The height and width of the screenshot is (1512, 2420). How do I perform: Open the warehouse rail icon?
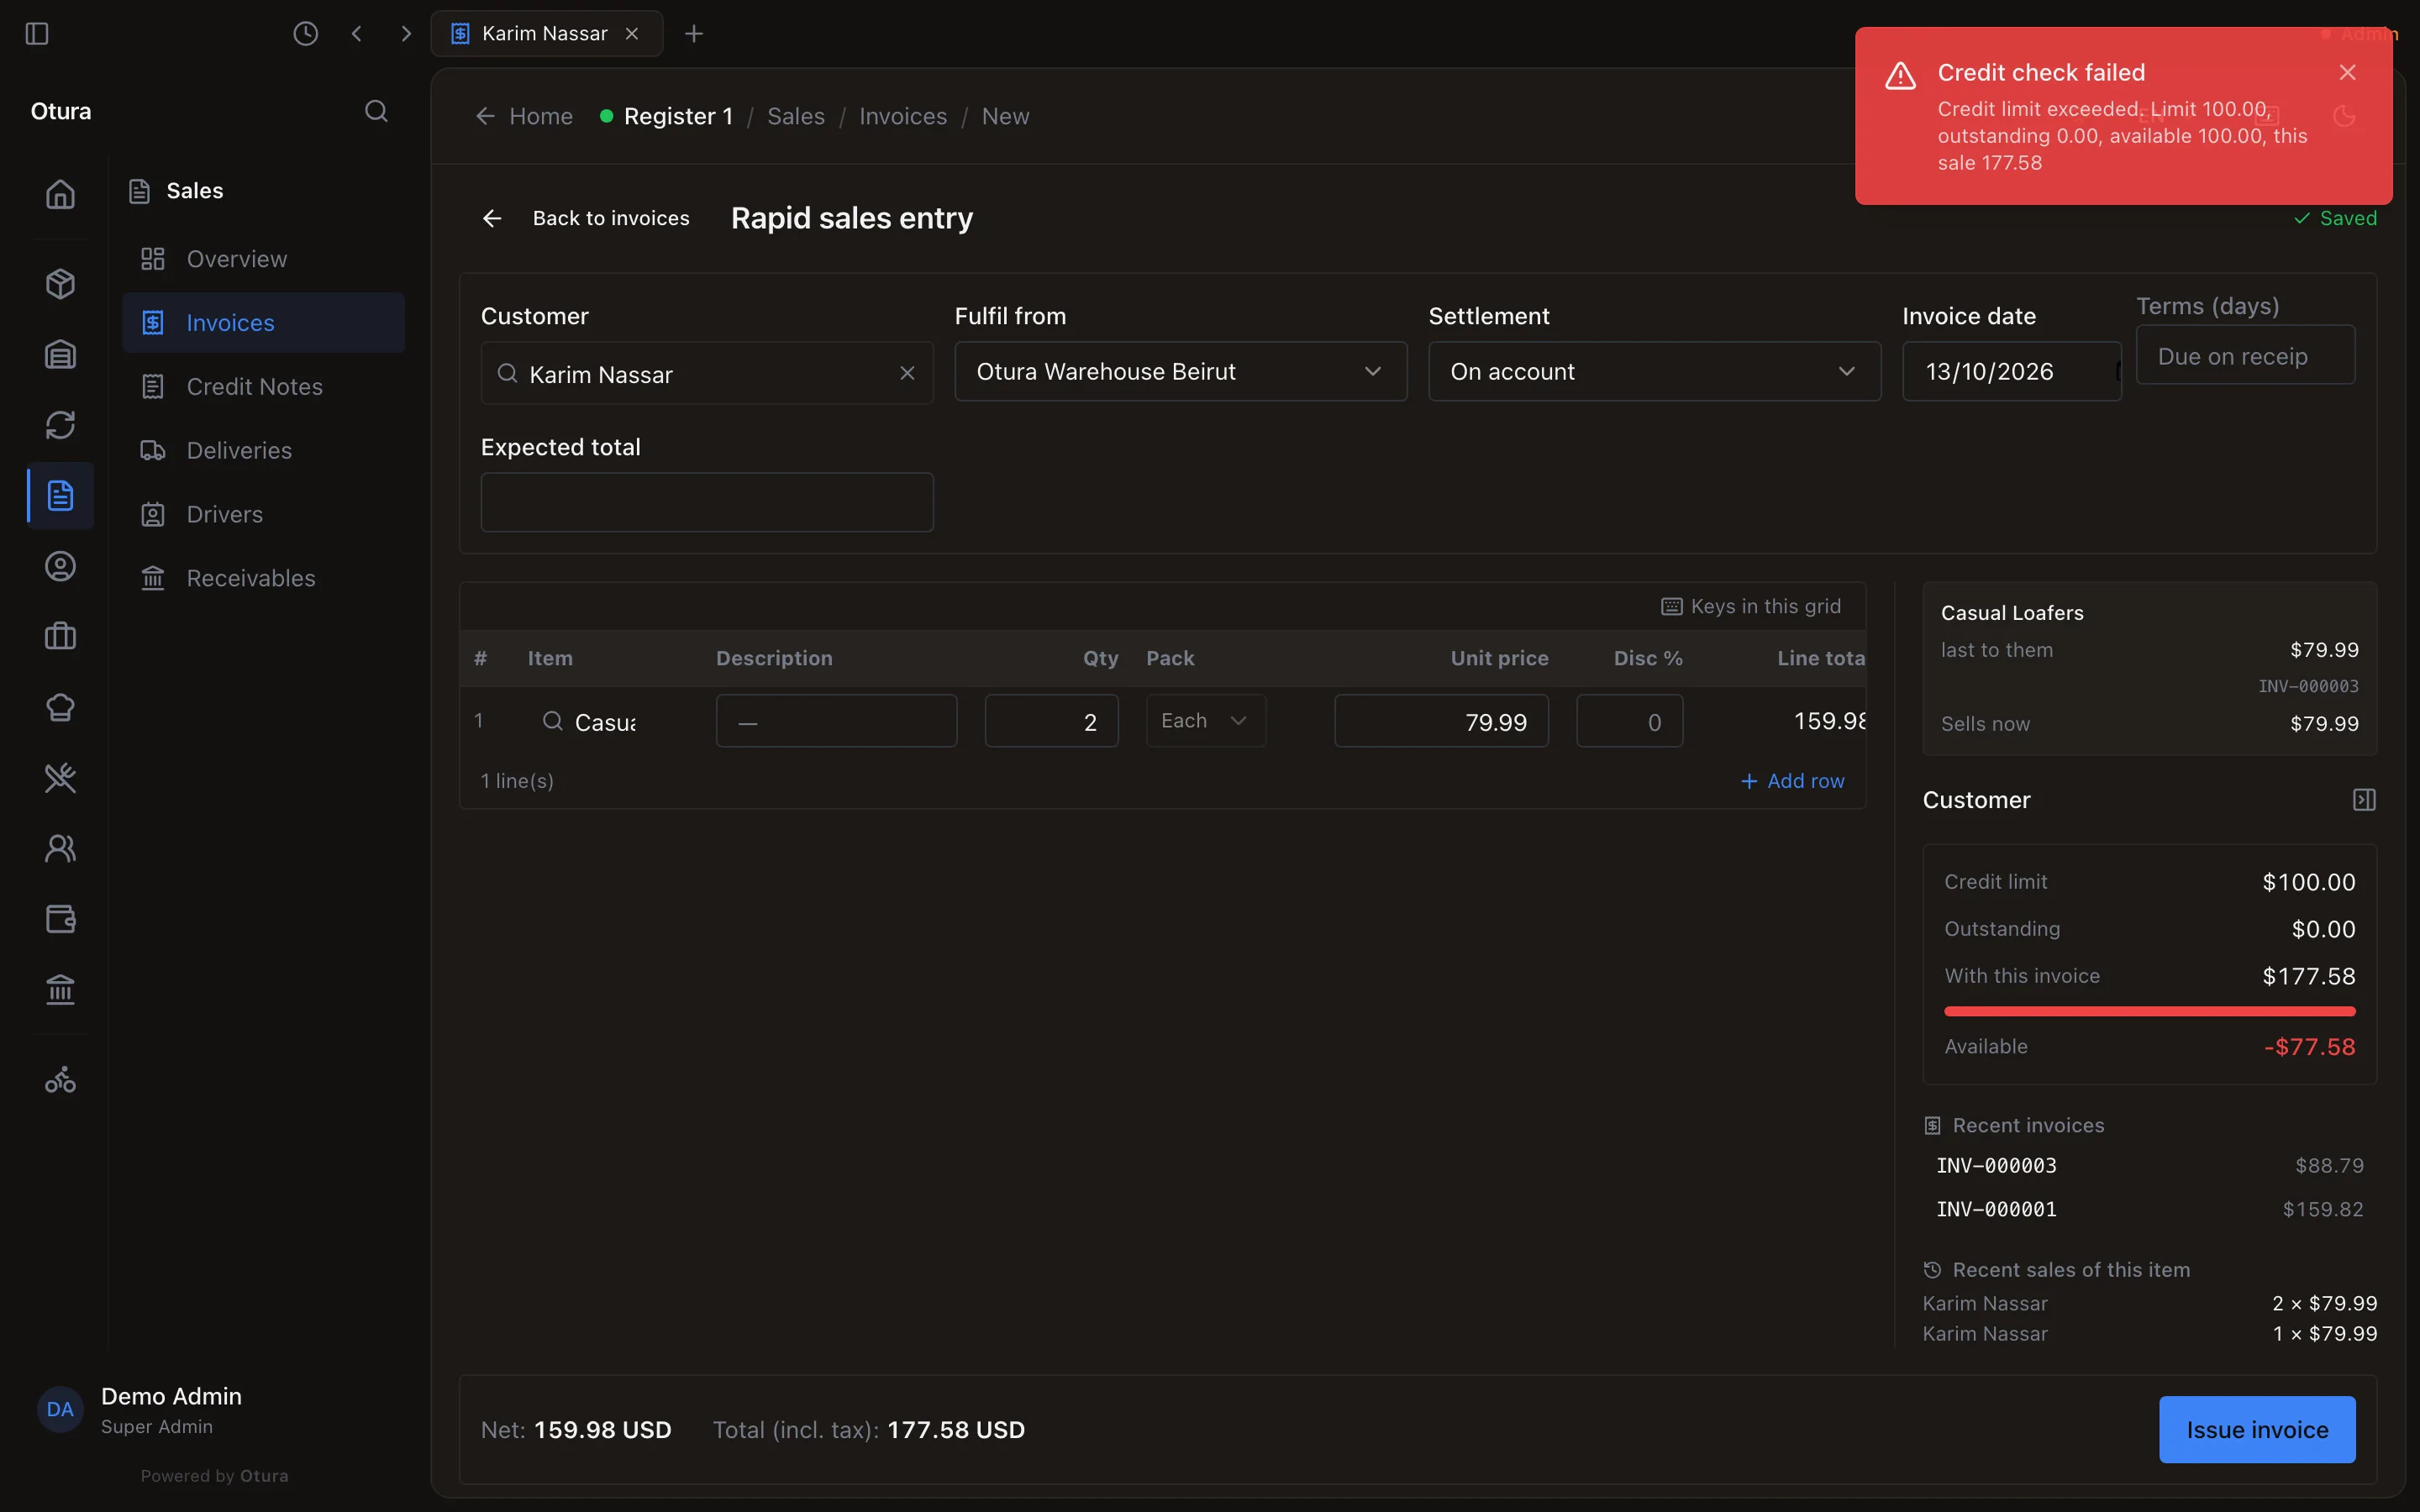tap(60, 354)
